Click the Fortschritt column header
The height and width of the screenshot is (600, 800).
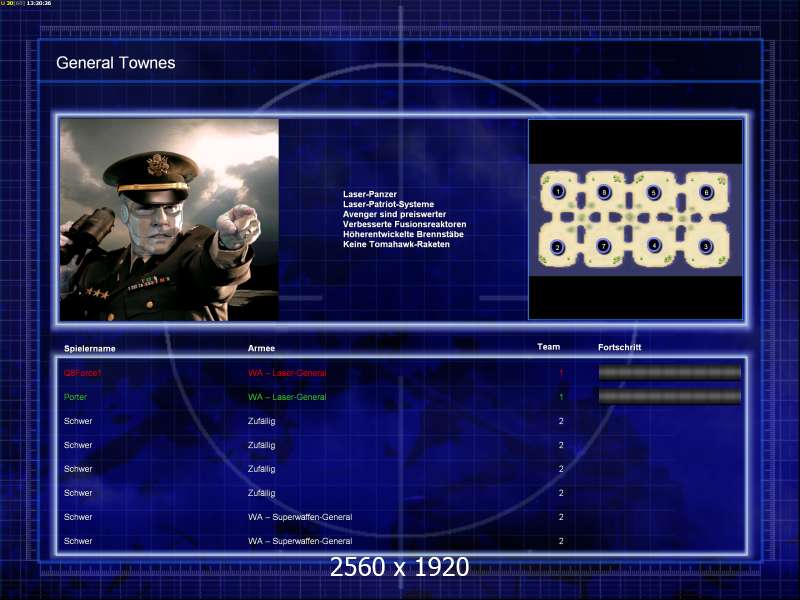(619, 347)
